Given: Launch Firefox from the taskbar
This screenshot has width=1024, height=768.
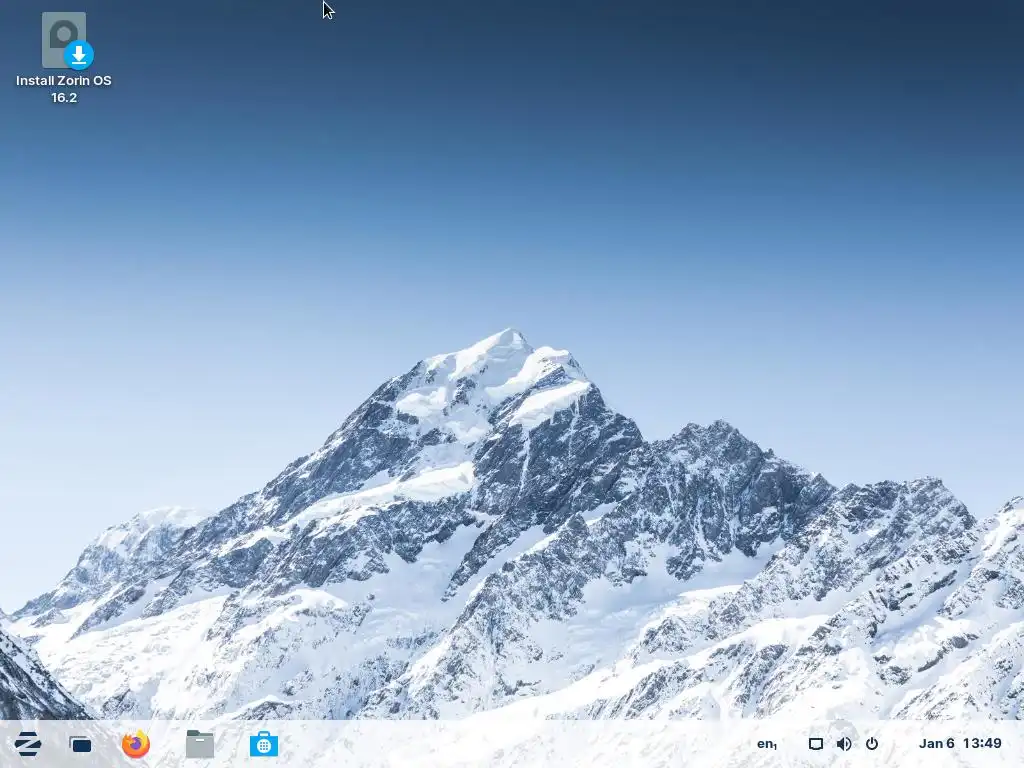Looking at the screenshot, I should point(136,744).
